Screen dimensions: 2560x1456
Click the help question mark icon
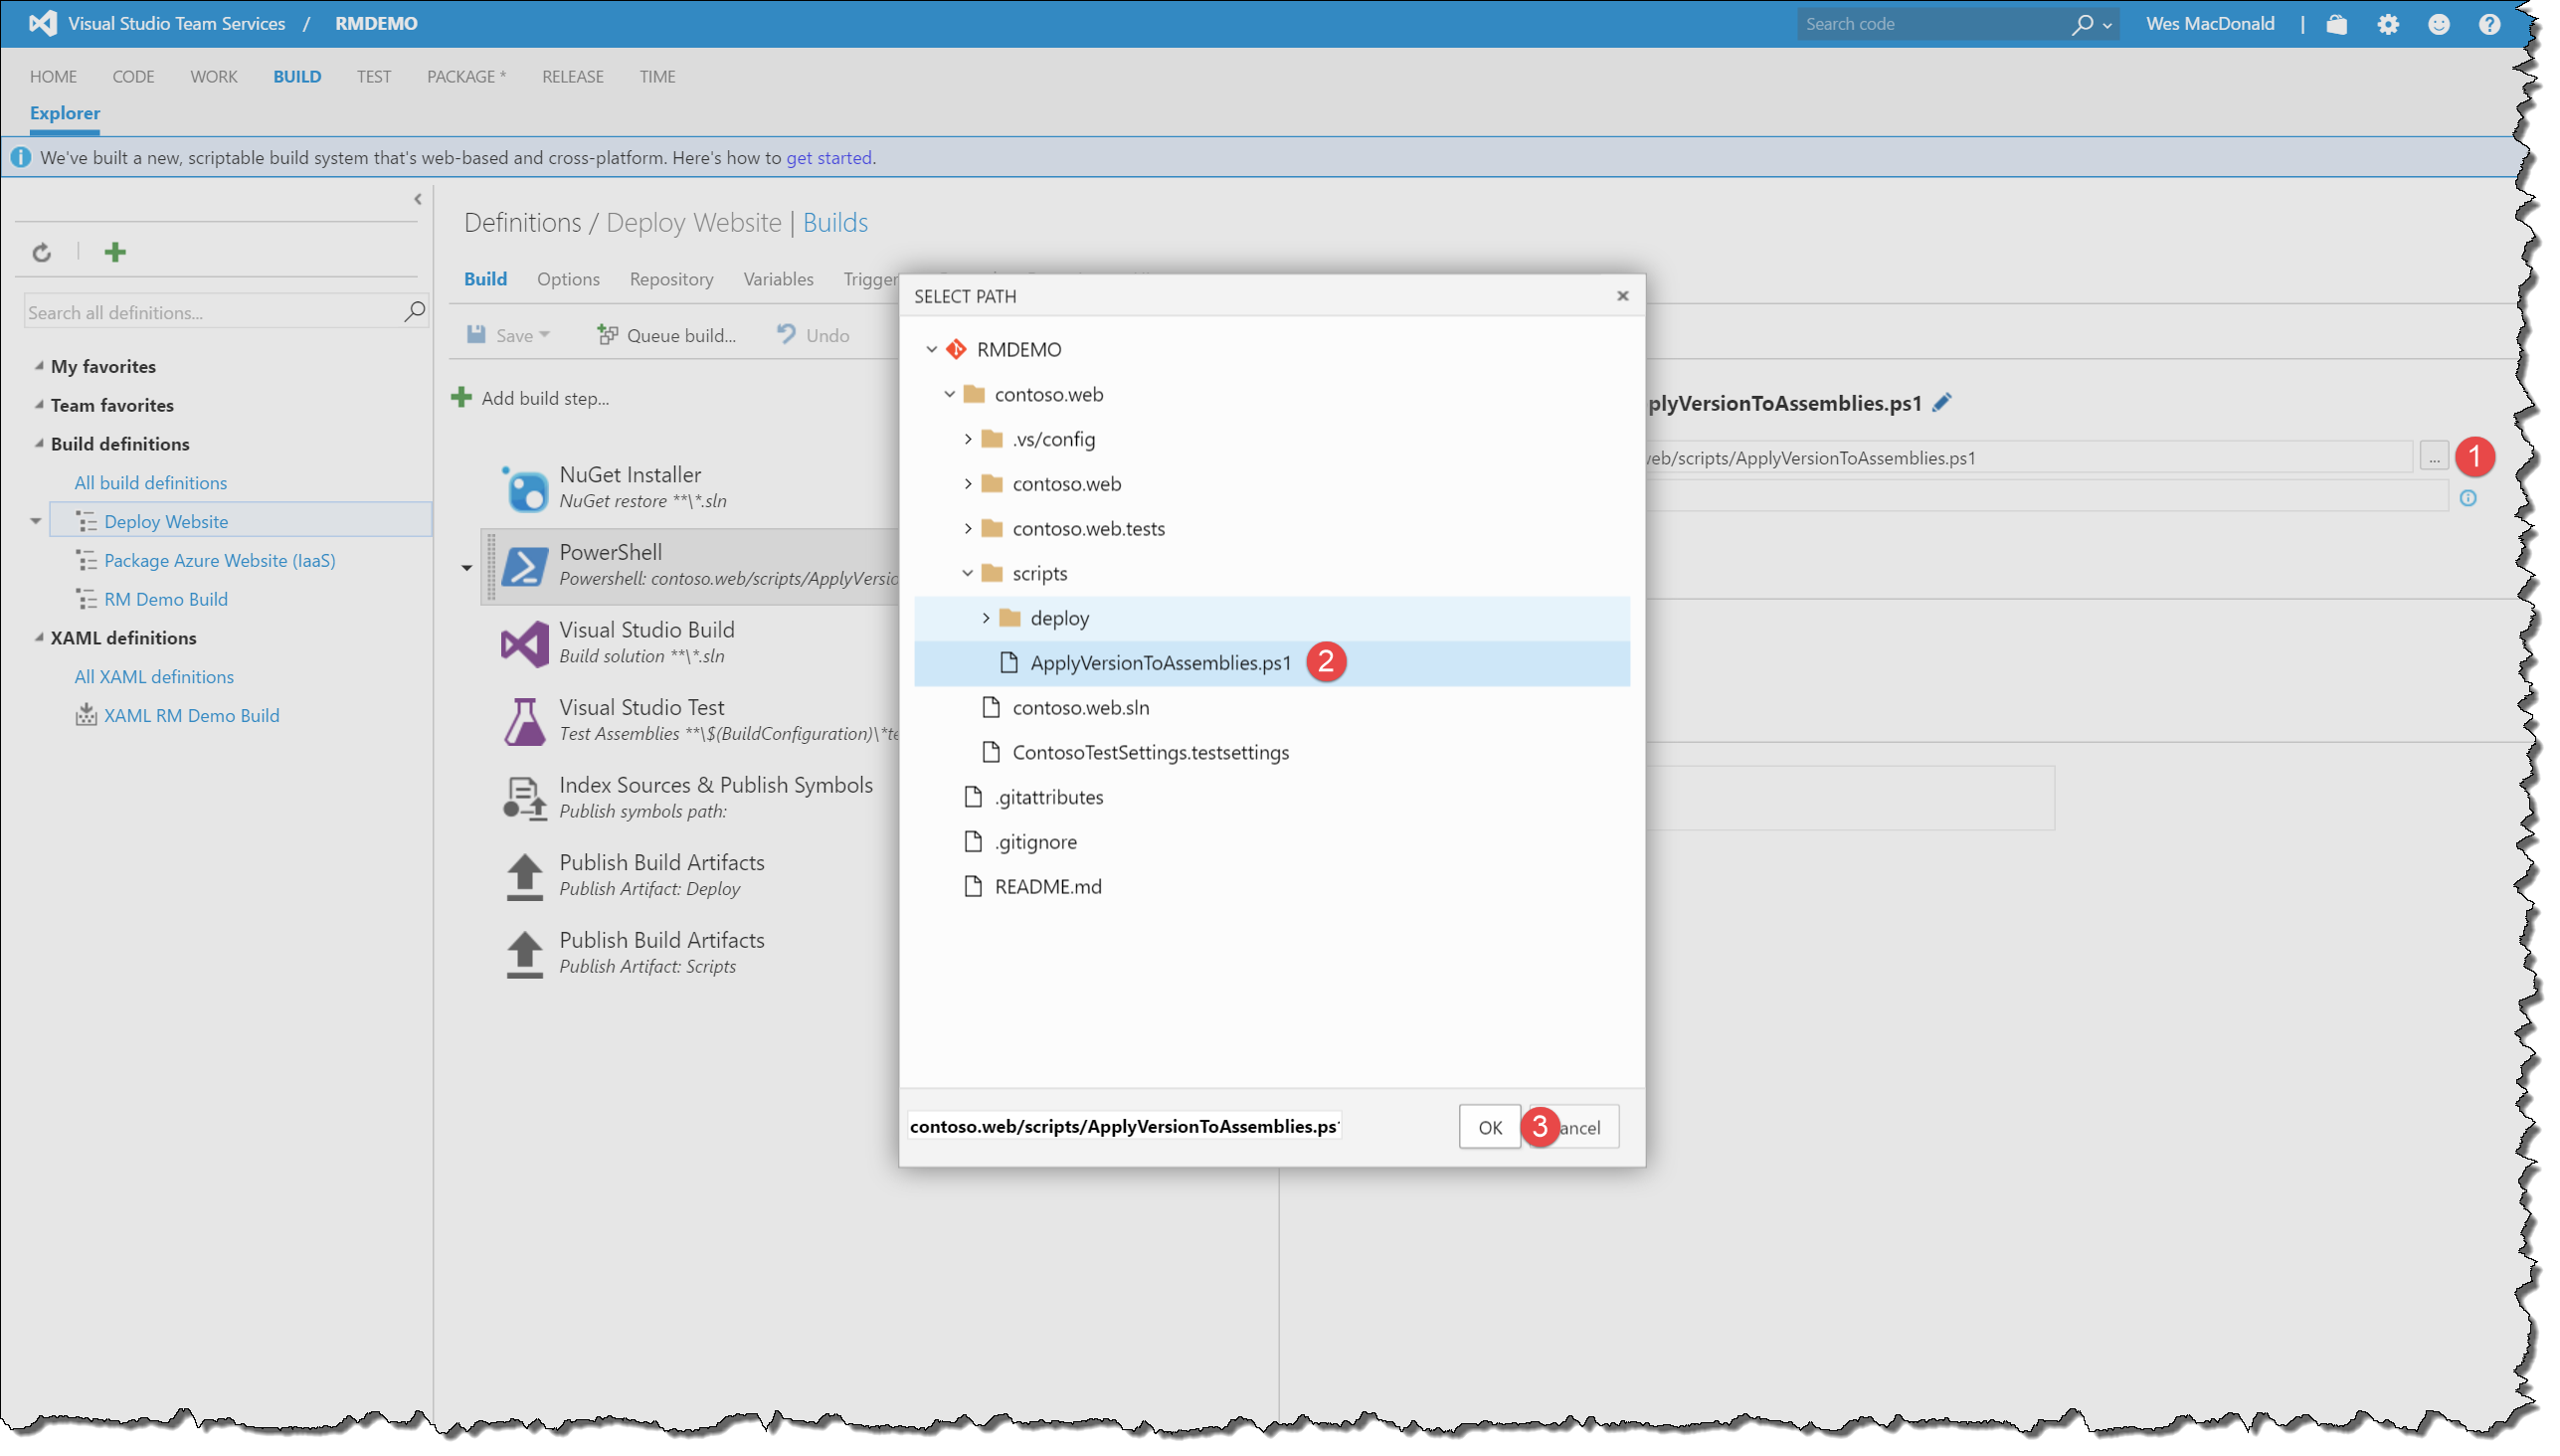pos(2489,24)
